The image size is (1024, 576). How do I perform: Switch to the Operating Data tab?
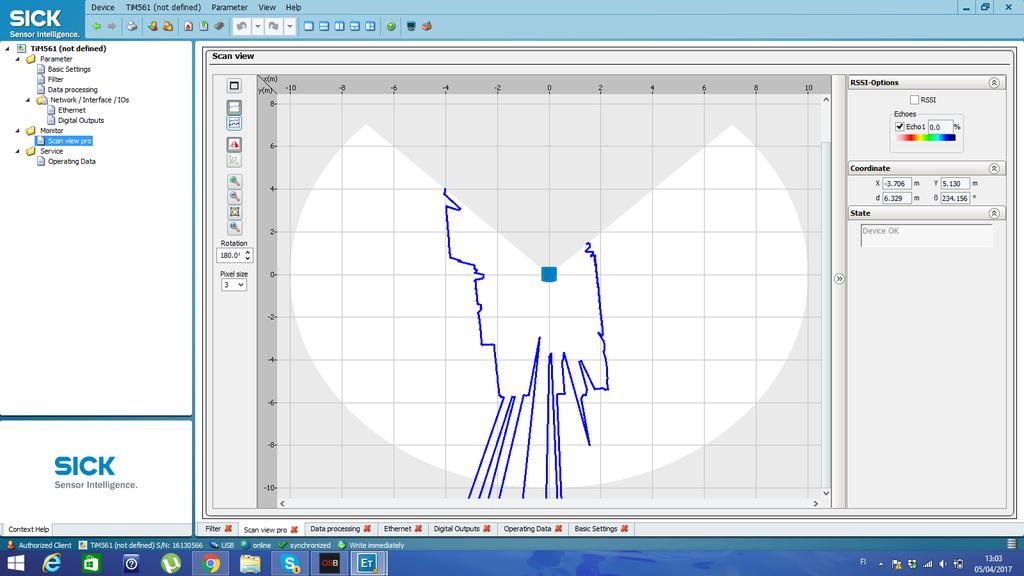pos(527,529)
